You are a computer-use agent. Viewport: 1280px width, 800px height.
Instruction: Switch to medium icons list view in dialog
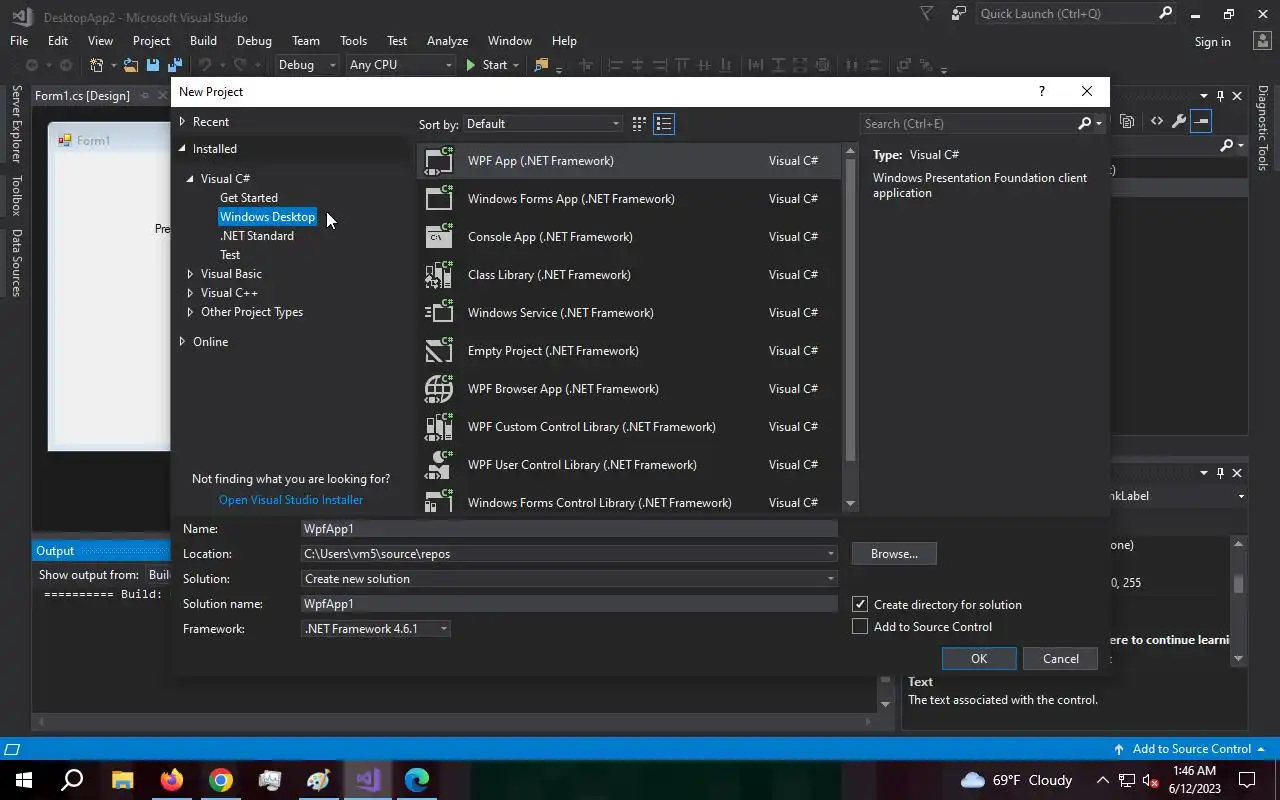664,123
